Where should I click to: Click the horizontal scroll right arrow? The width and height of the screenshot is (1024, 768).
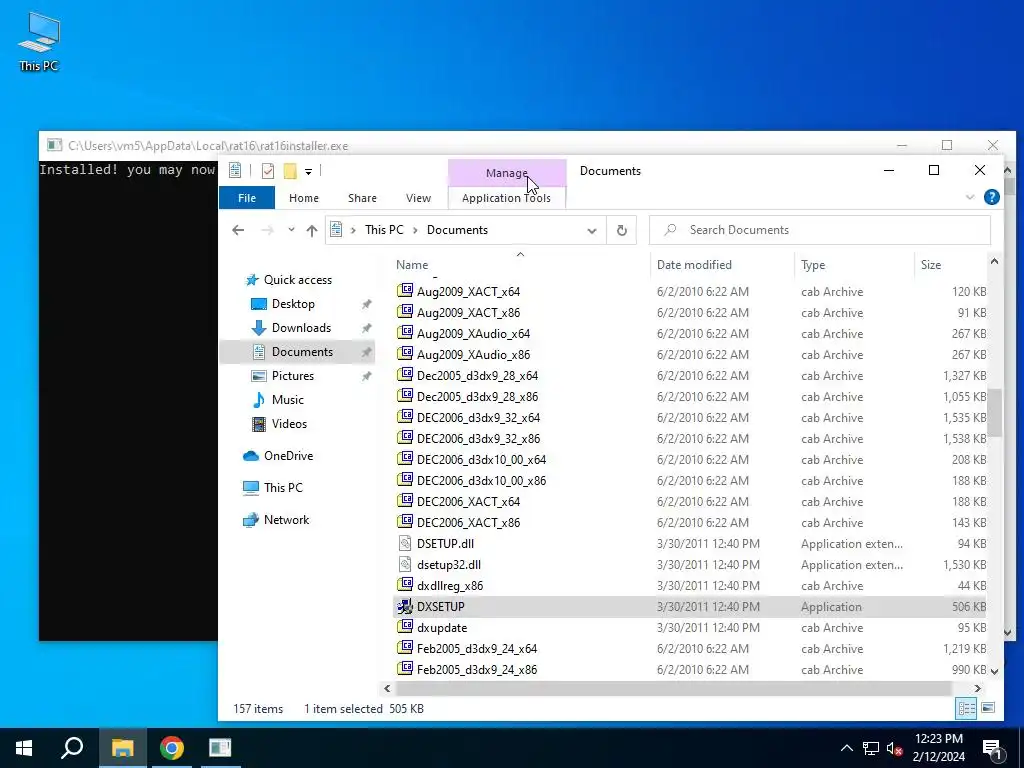pyautogui.click(x=978, y=688)
